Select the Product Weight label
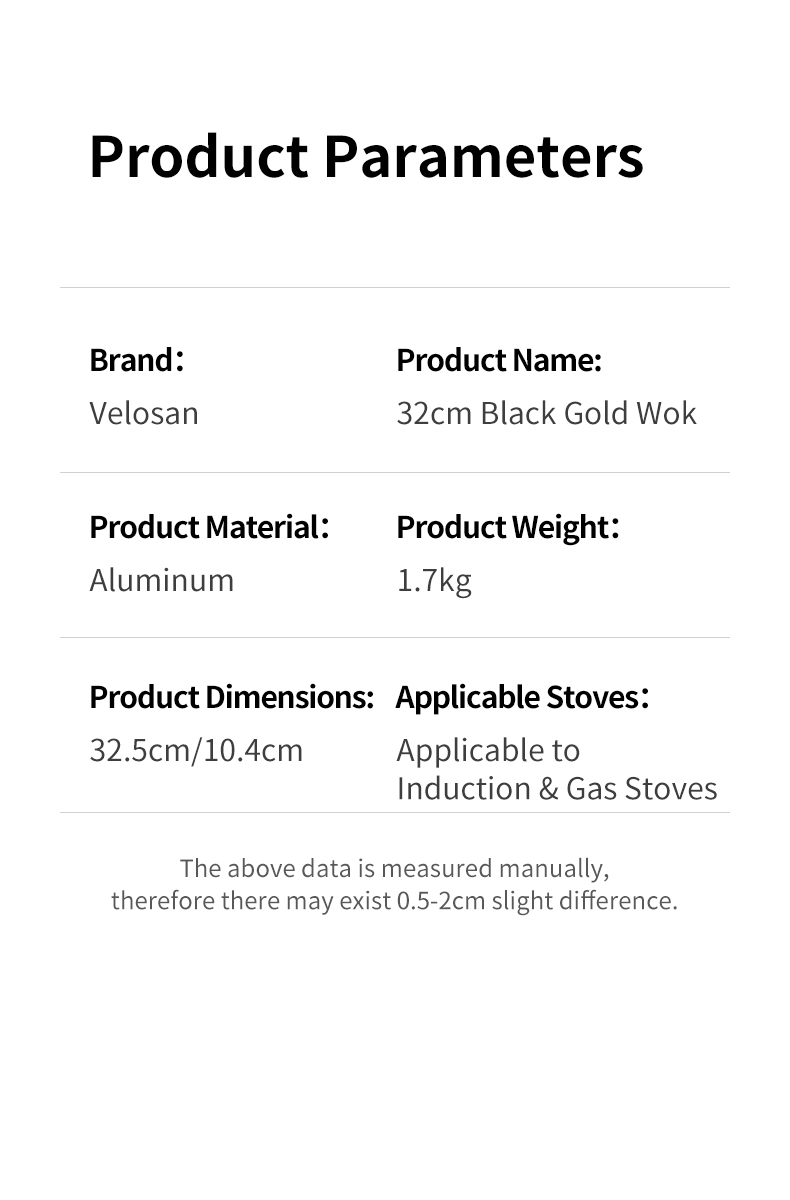This screenshot has width=790, height=1200. [508, 527]
